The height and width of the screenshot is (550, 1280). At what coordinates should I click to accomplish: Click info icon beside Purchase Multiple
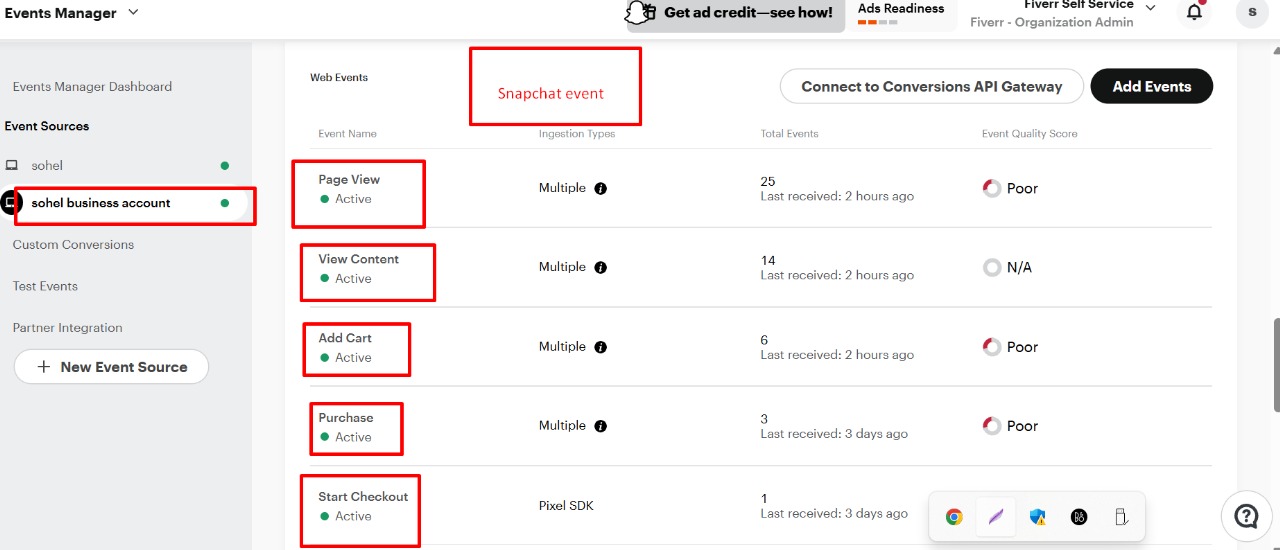point(600,426)
